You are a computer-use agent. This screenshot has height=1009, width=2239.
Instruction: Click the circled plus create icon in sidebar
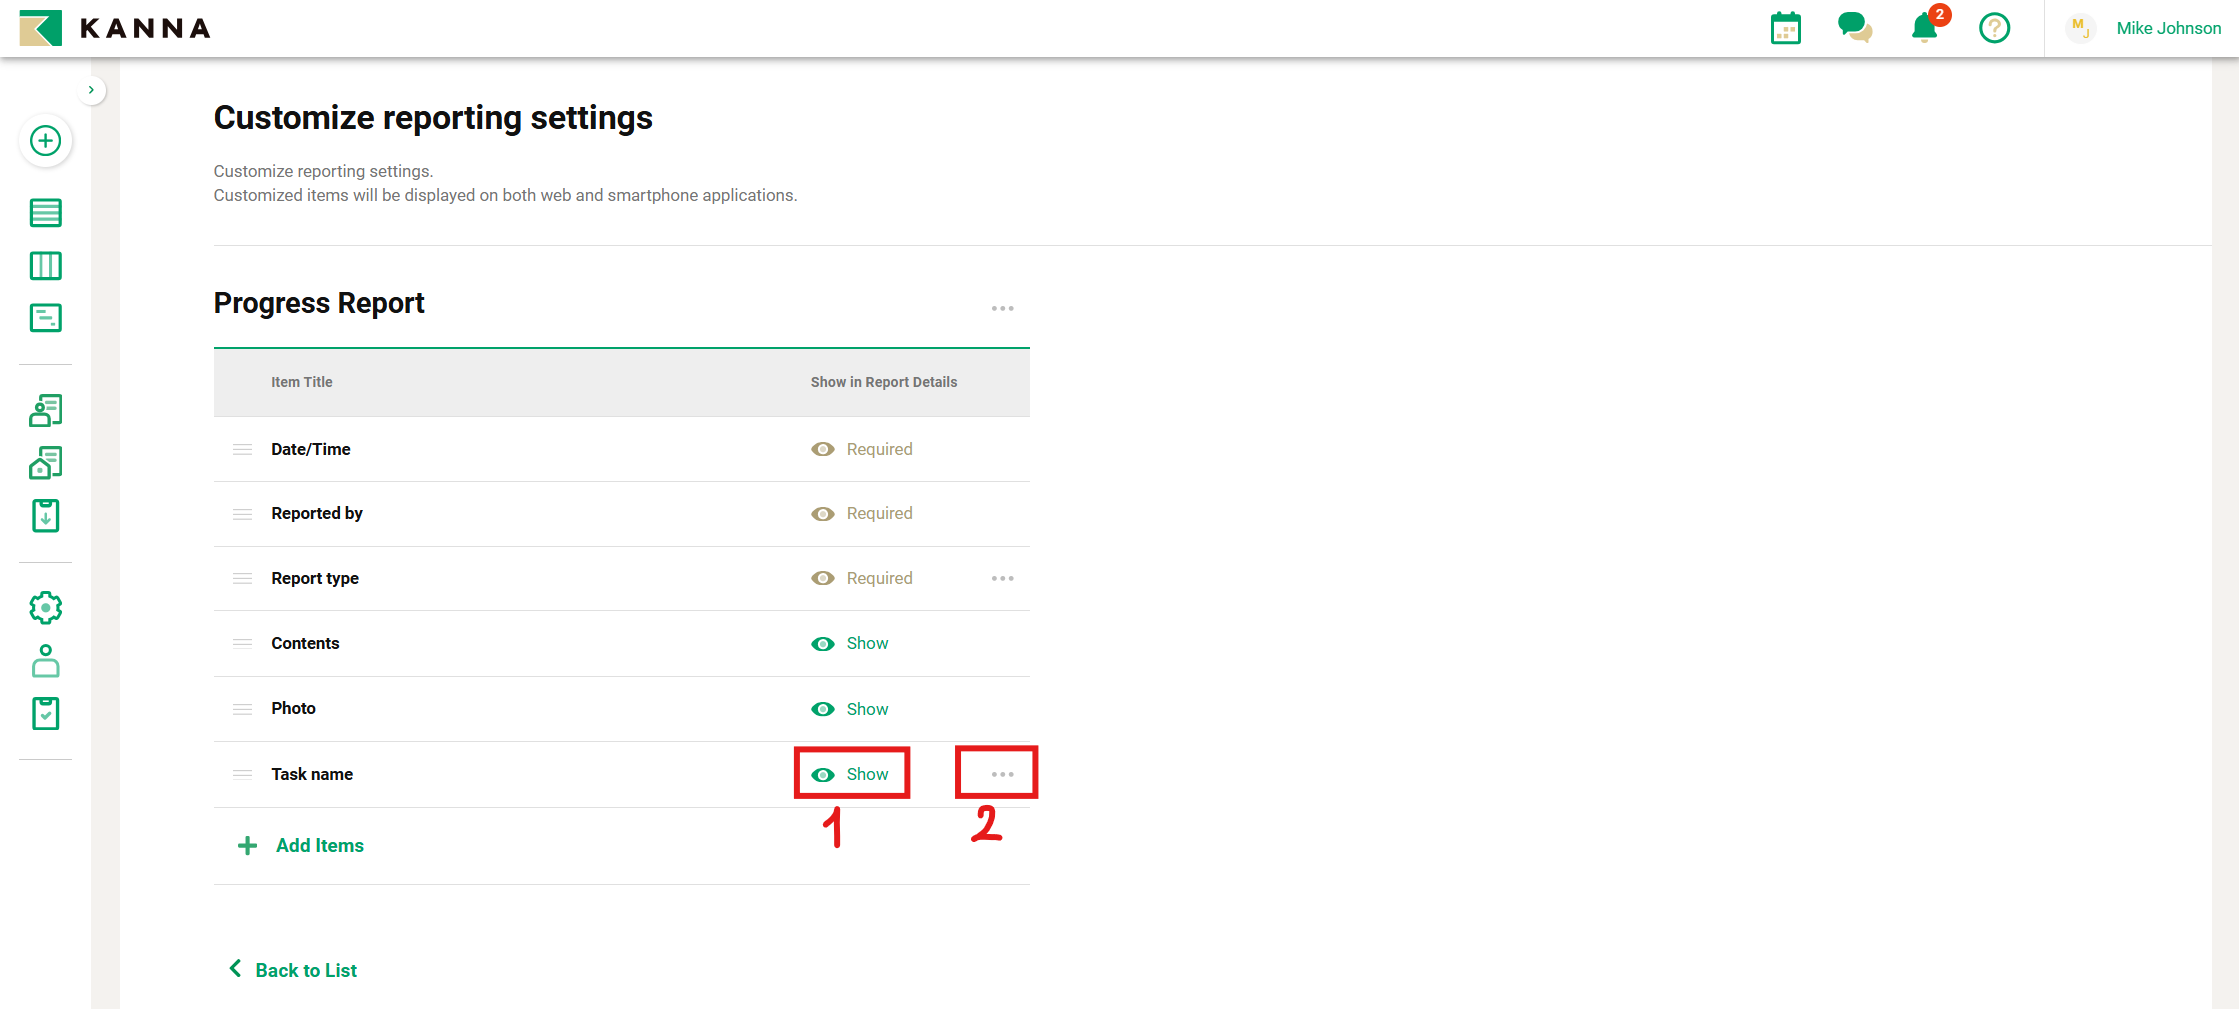tap(45, 141)
